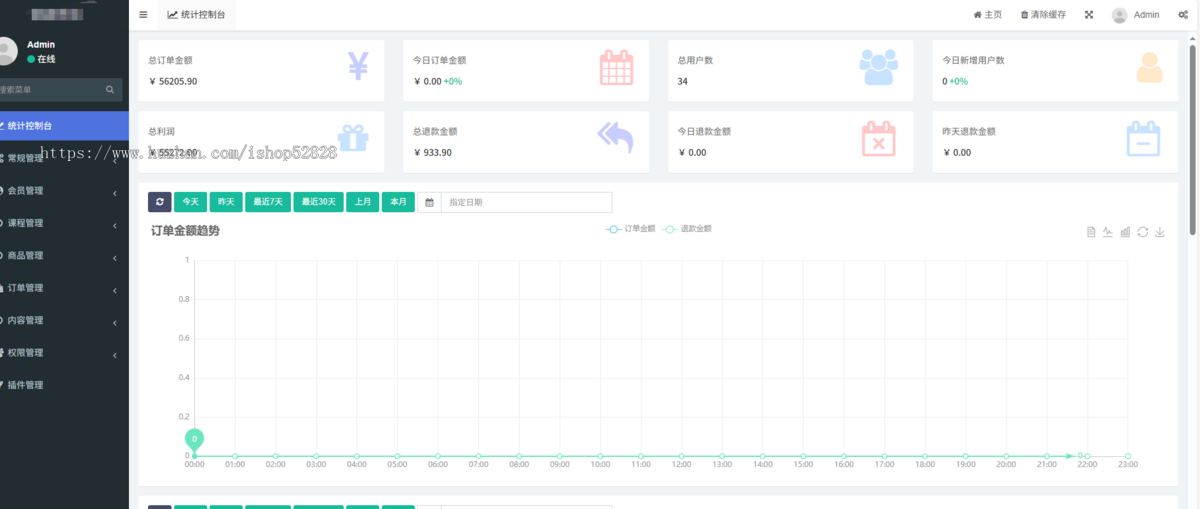Go to 主页 home link
The width and height of the screenshot is (1200, 509).
coord(987,15)
